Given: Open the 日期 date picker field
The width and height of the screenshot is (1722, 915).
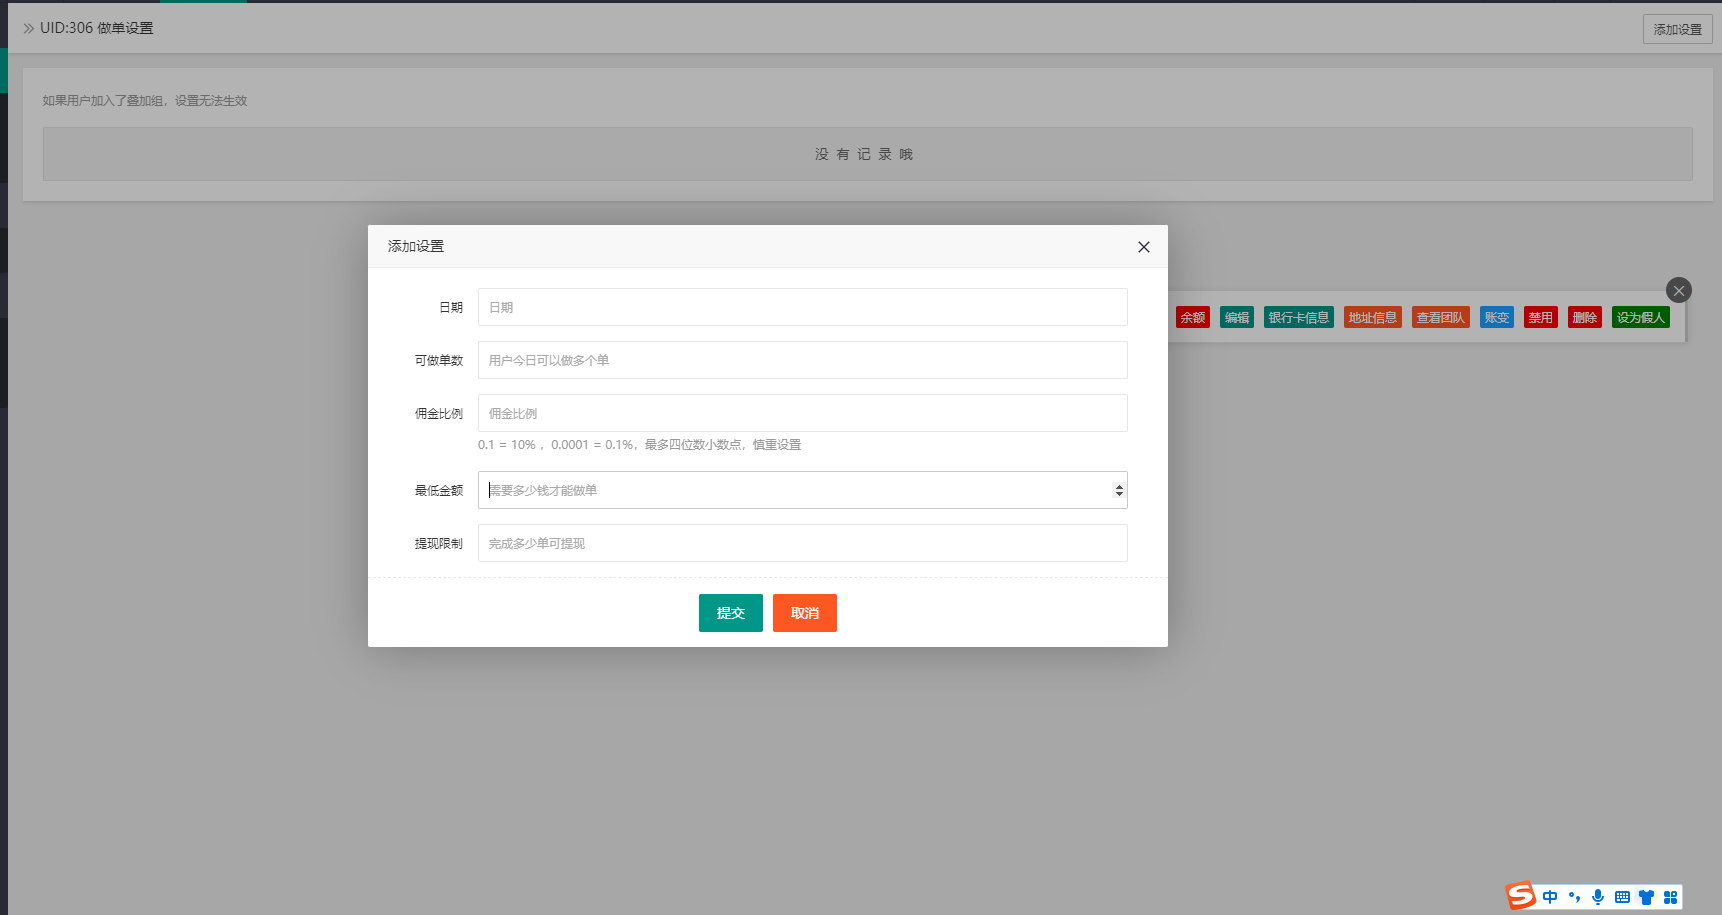Looking at the screenshot, I should pos(802,307).
